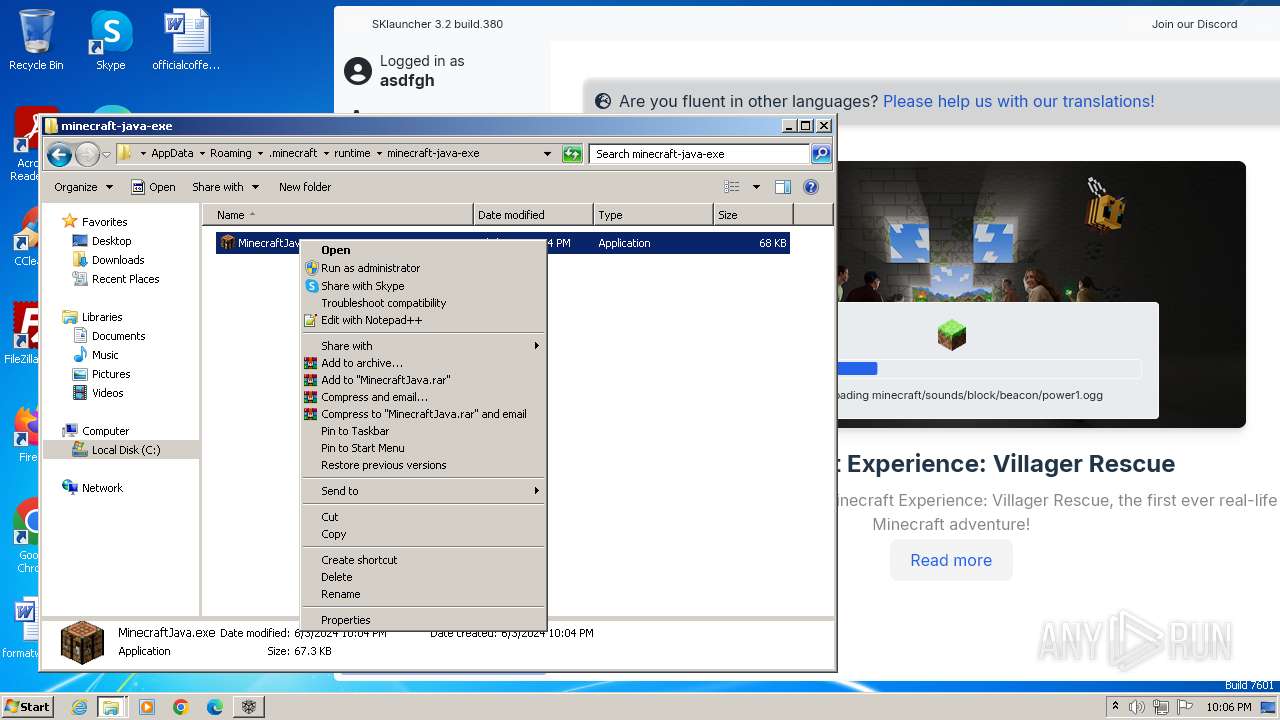Open the Share with toolbar dropdown
The height and width of the screenshot is (720, 1280).
click(225, 187)
